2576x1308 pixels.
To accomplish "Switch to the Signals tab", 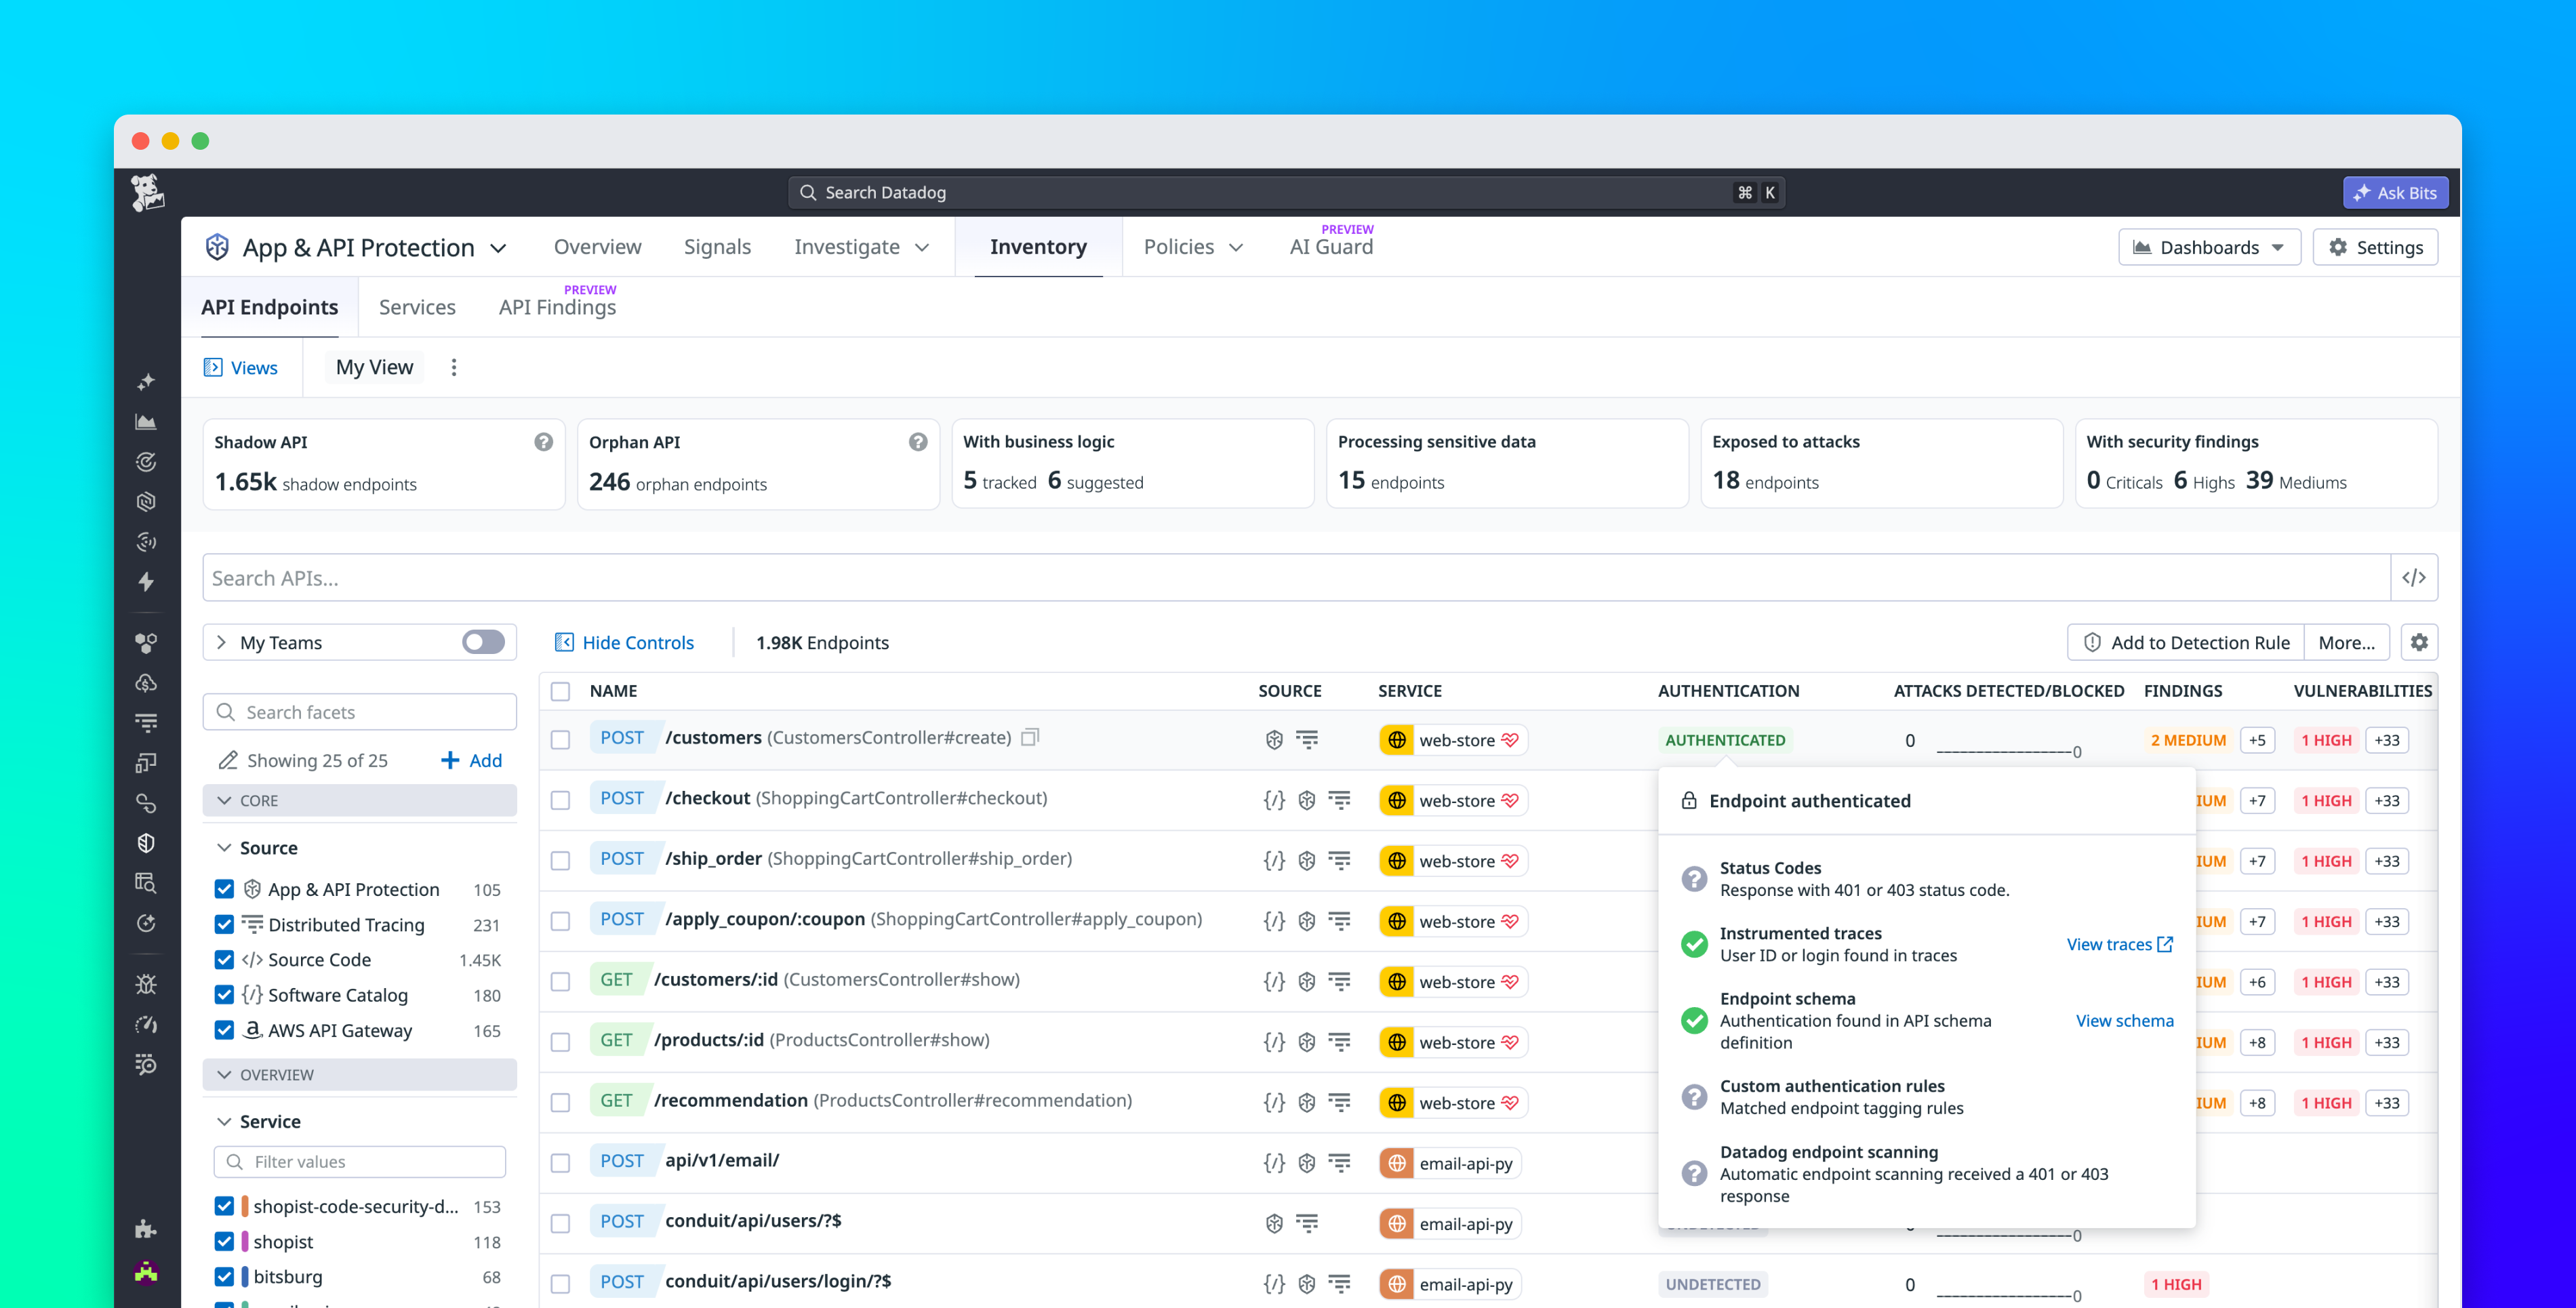I will click(x=717, y=247).
